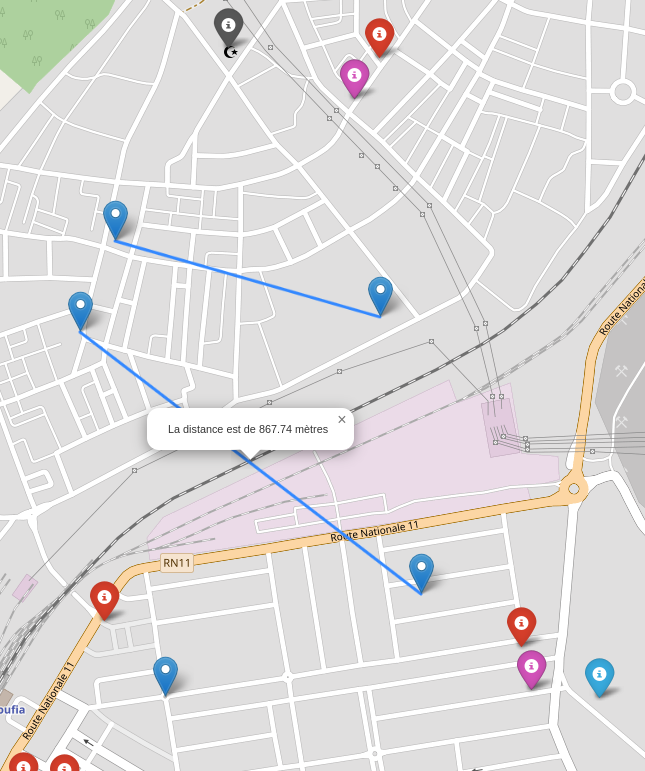The image size is (645, 771).
Task: Open the red info marker on the RN11 bend
Action: [x=105, y=600]
